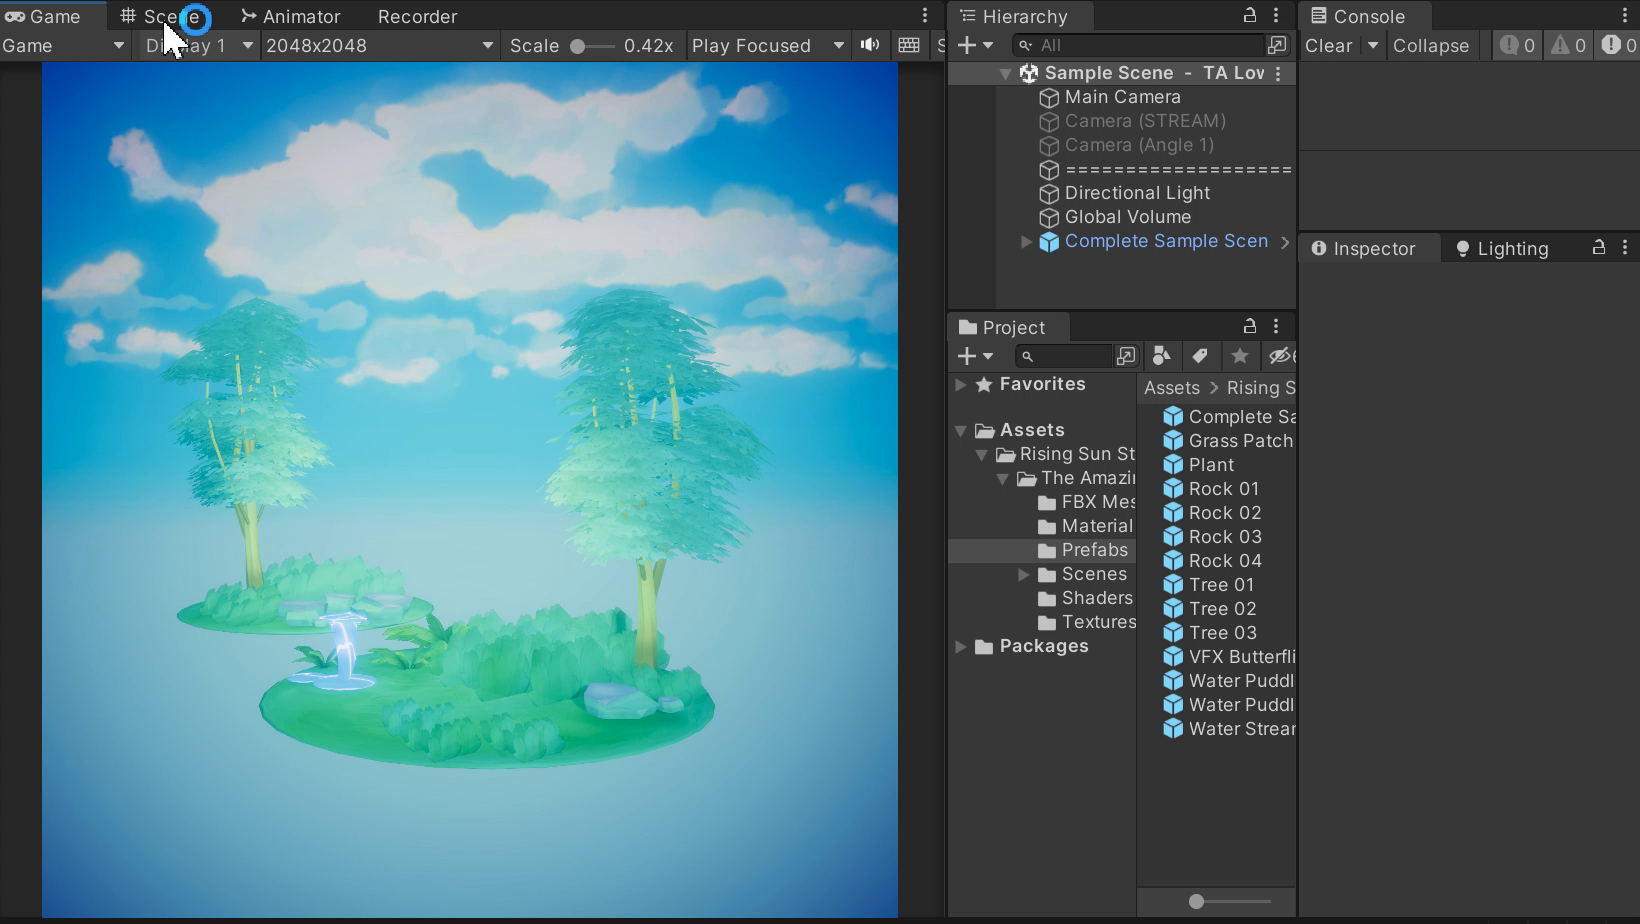
Task: Expand the Packages folder
Action: [961, 646]
